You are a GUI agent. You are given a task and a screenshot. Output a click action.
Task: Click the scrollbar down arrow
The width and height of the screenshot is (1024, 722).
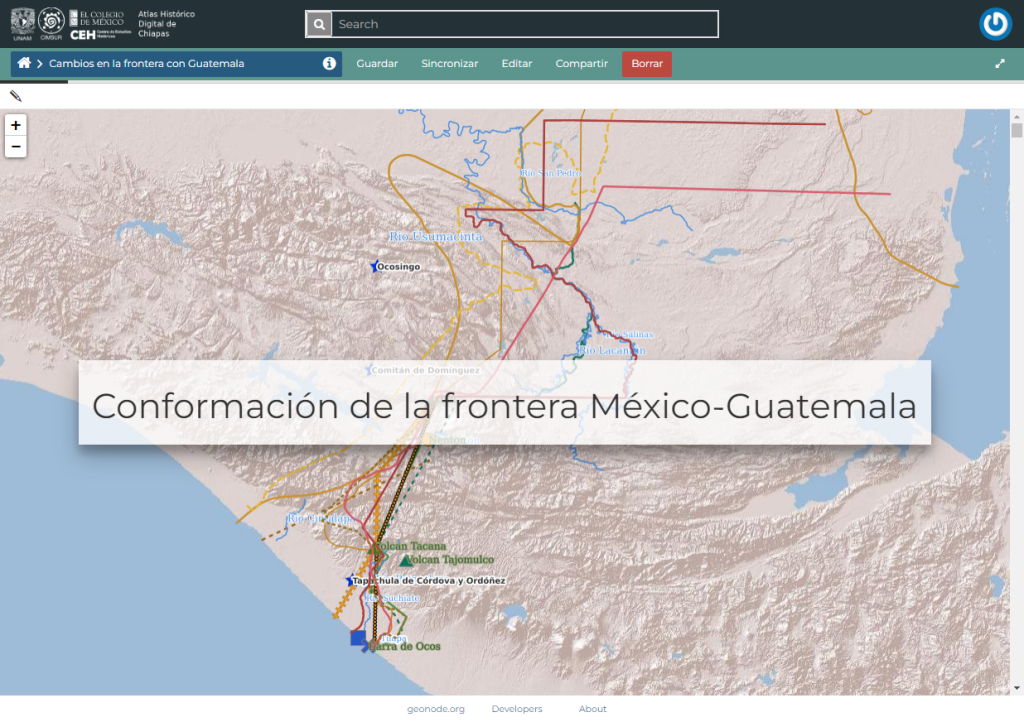click(x=1016, y=687)
